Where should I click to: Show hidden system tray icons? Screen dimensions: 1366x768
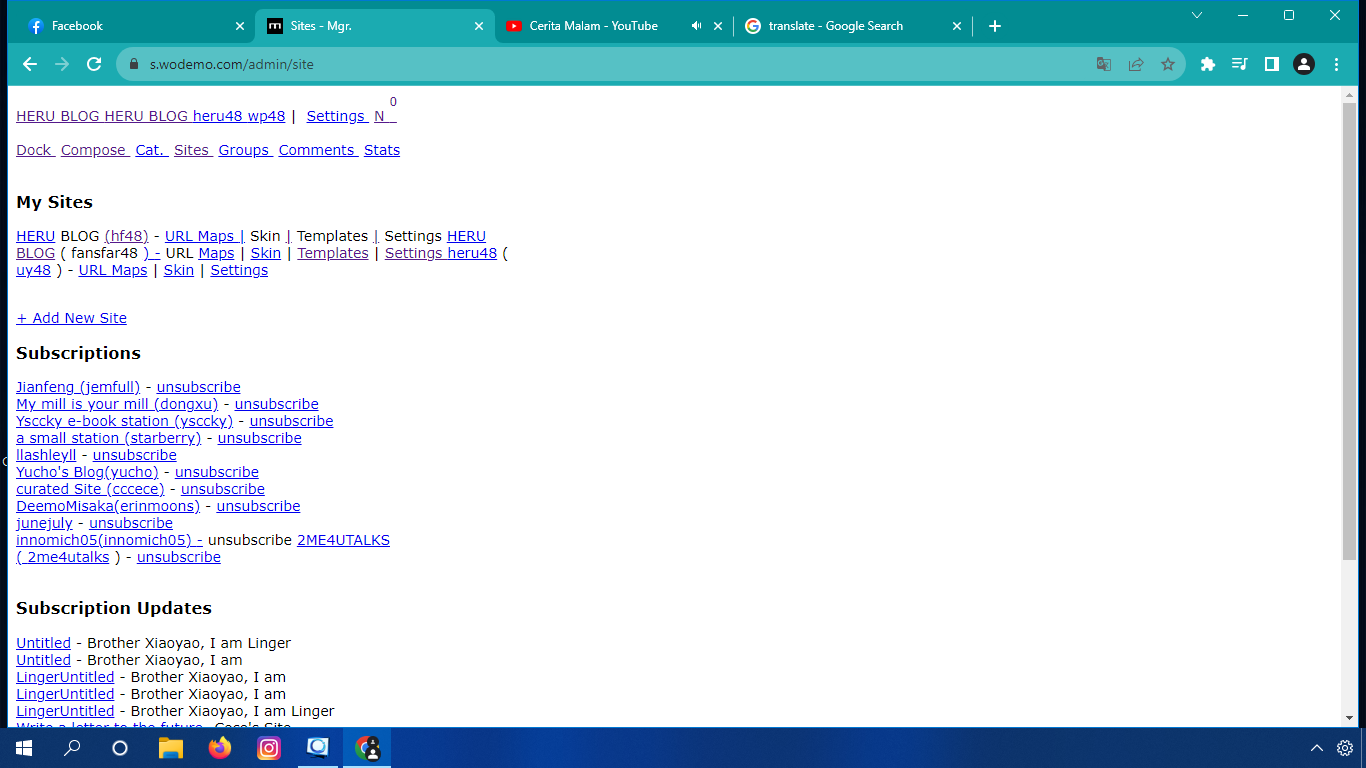click(x=1317, y=748)
